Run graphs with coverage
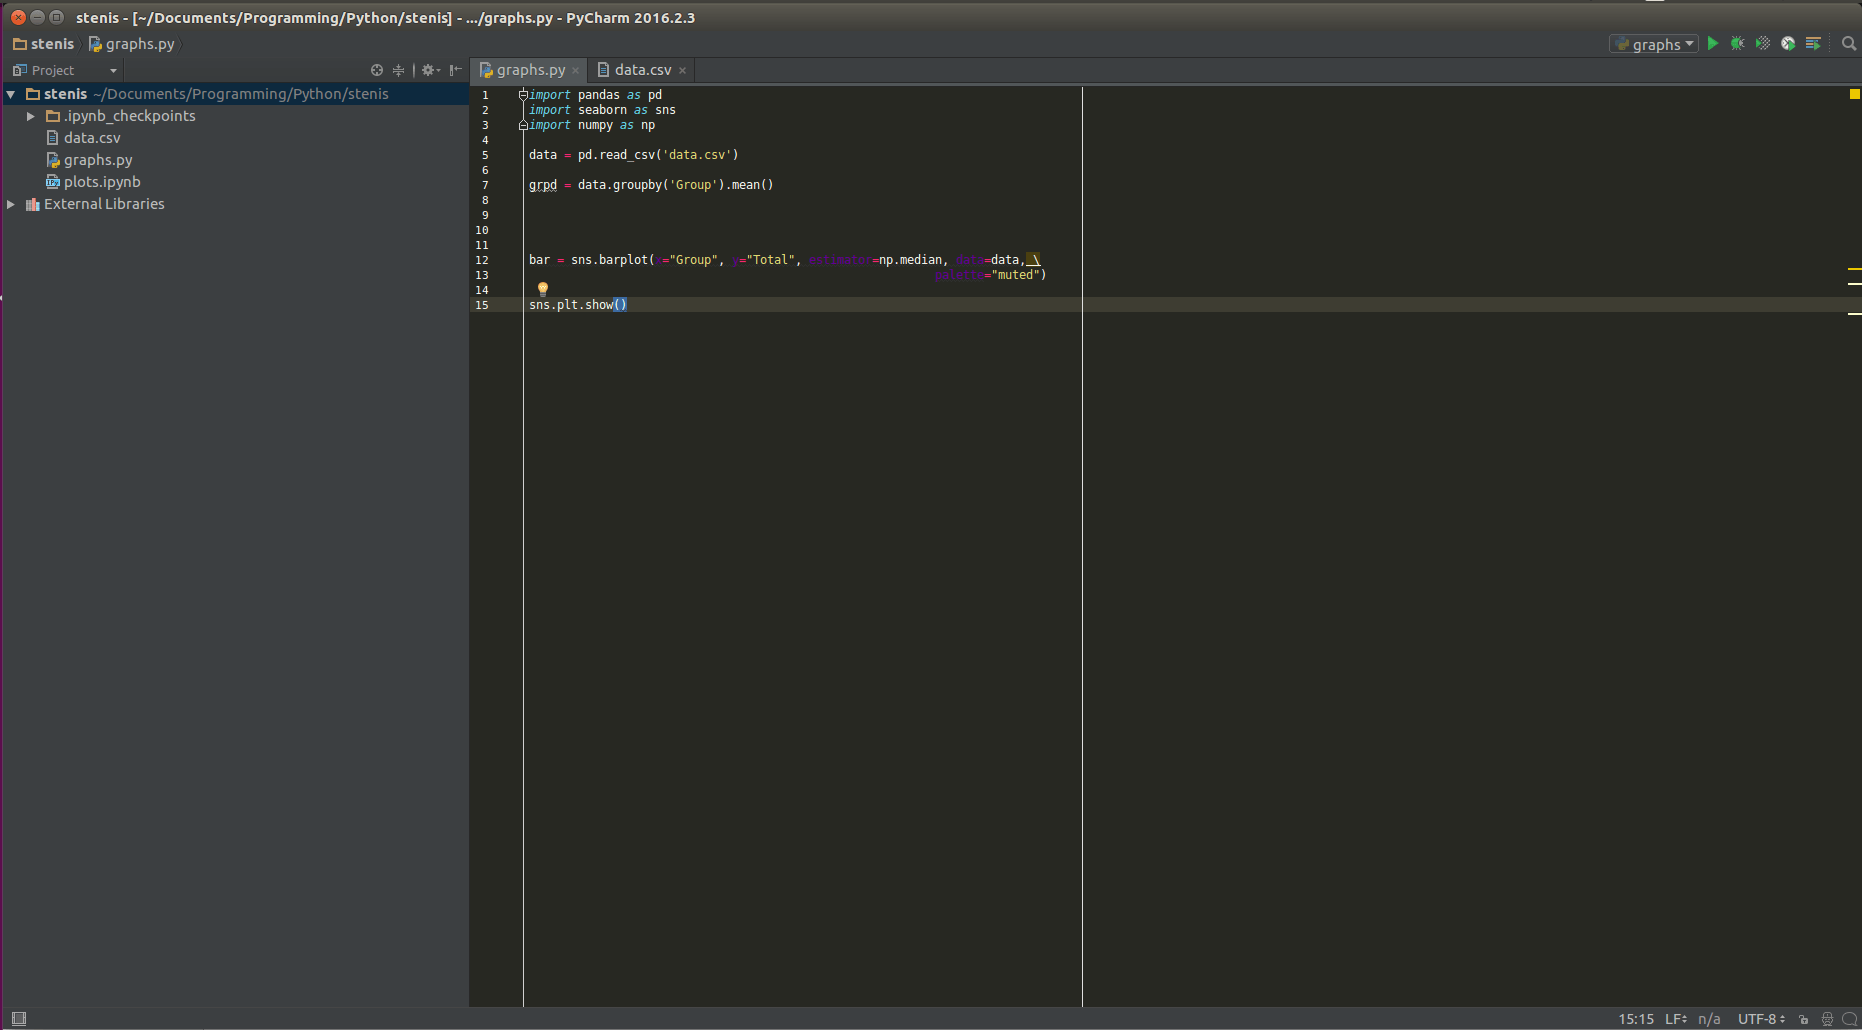 pos(1763,44)
